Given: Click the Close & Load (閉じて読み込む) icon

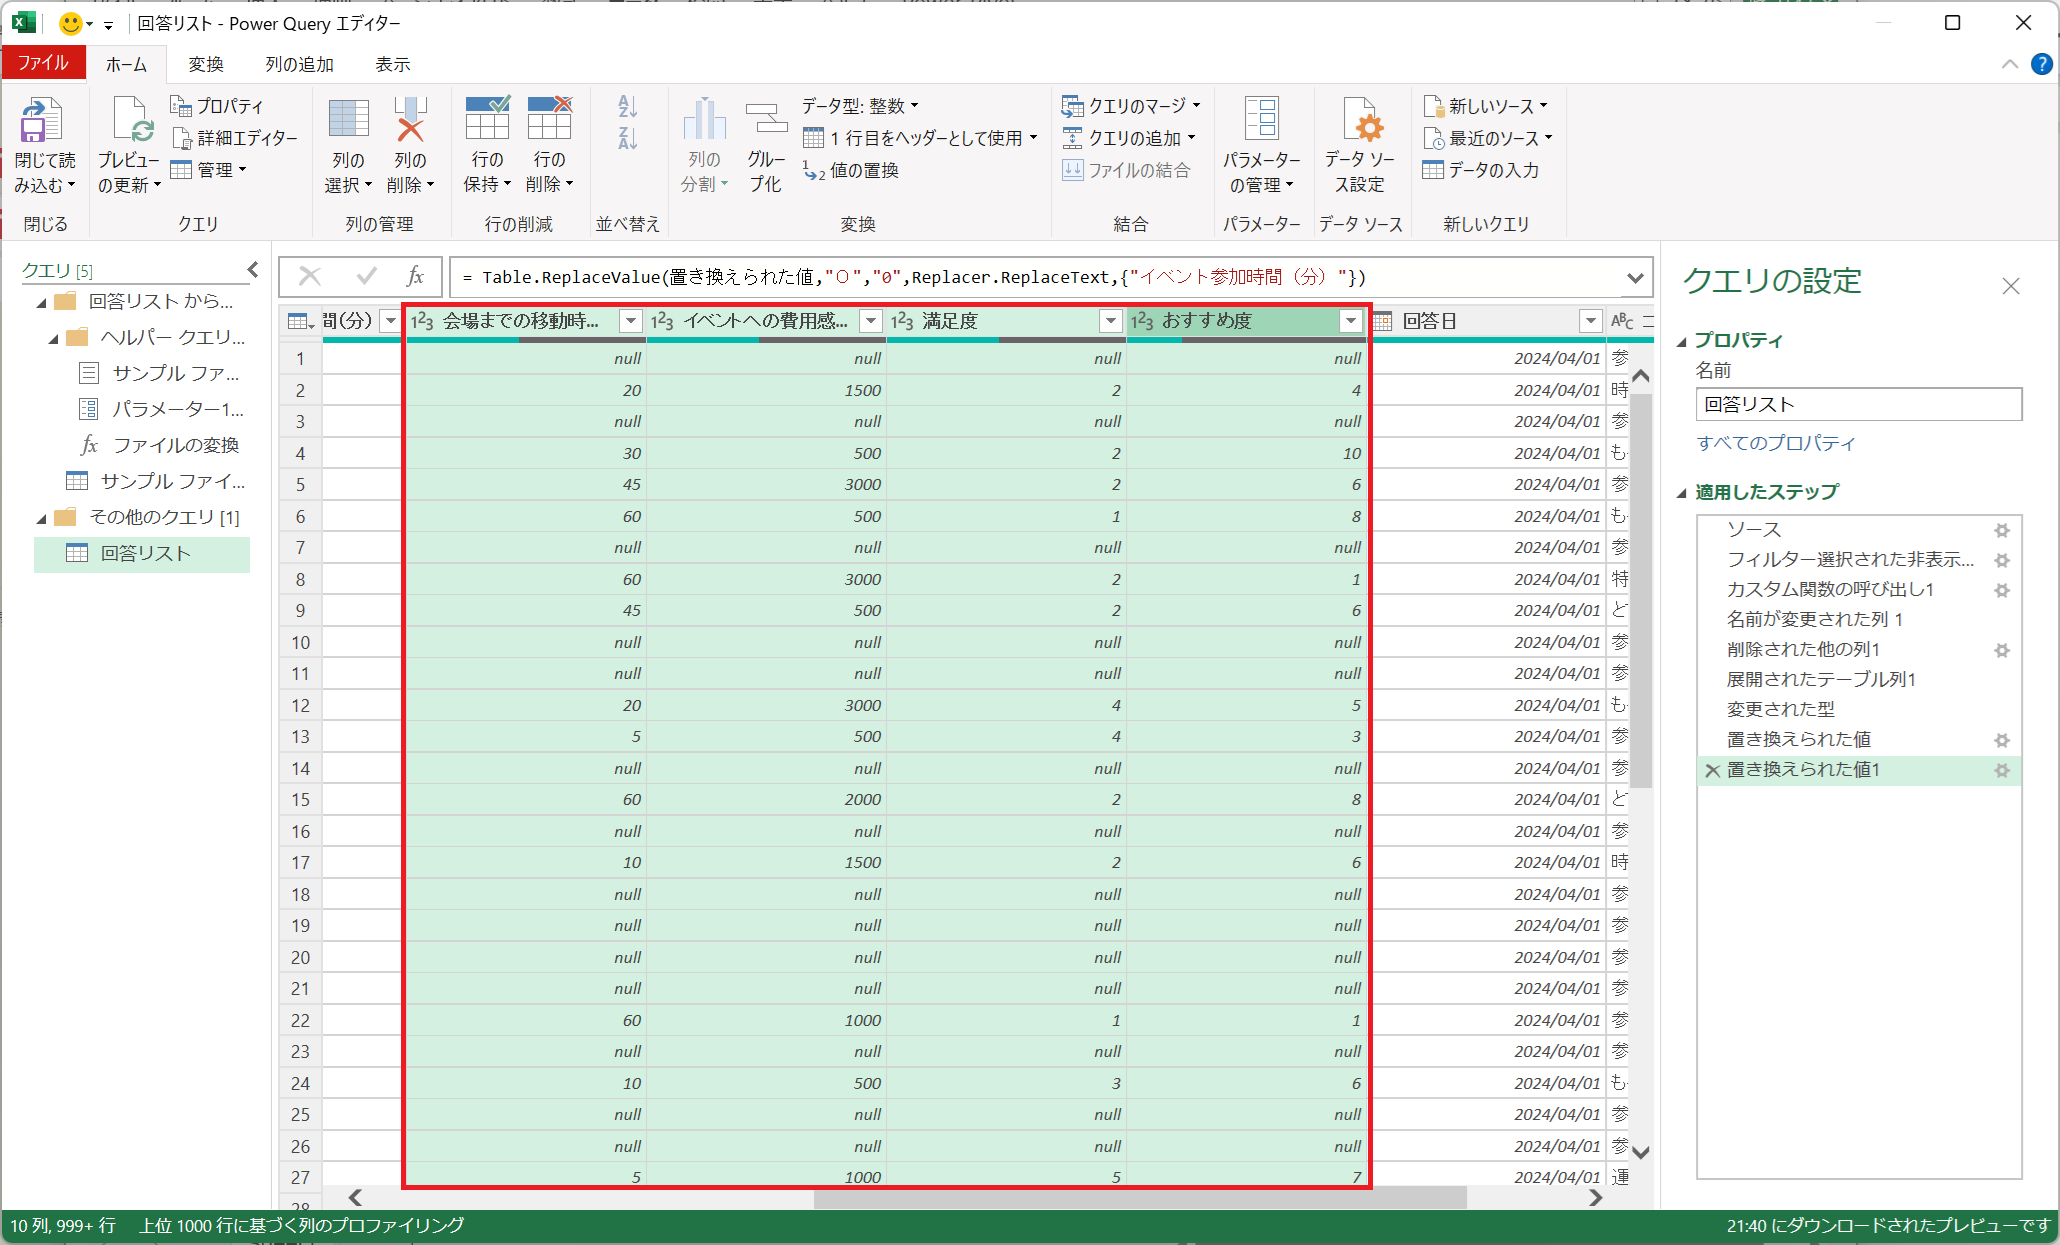Looking at the screenshot, I should tap(40, 120).
